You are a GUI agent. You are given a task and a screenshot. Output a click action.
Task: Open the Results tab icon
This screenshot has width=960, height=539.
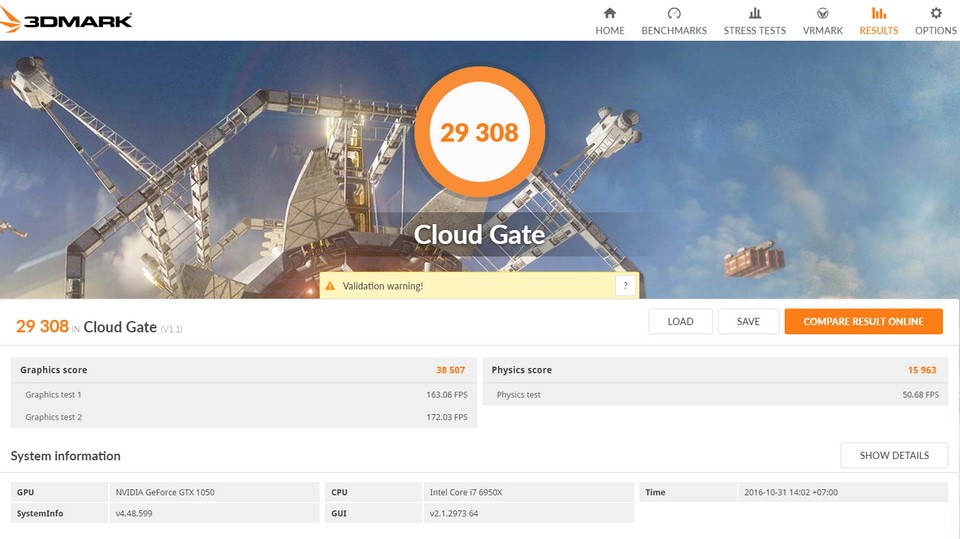coord(879,13)
